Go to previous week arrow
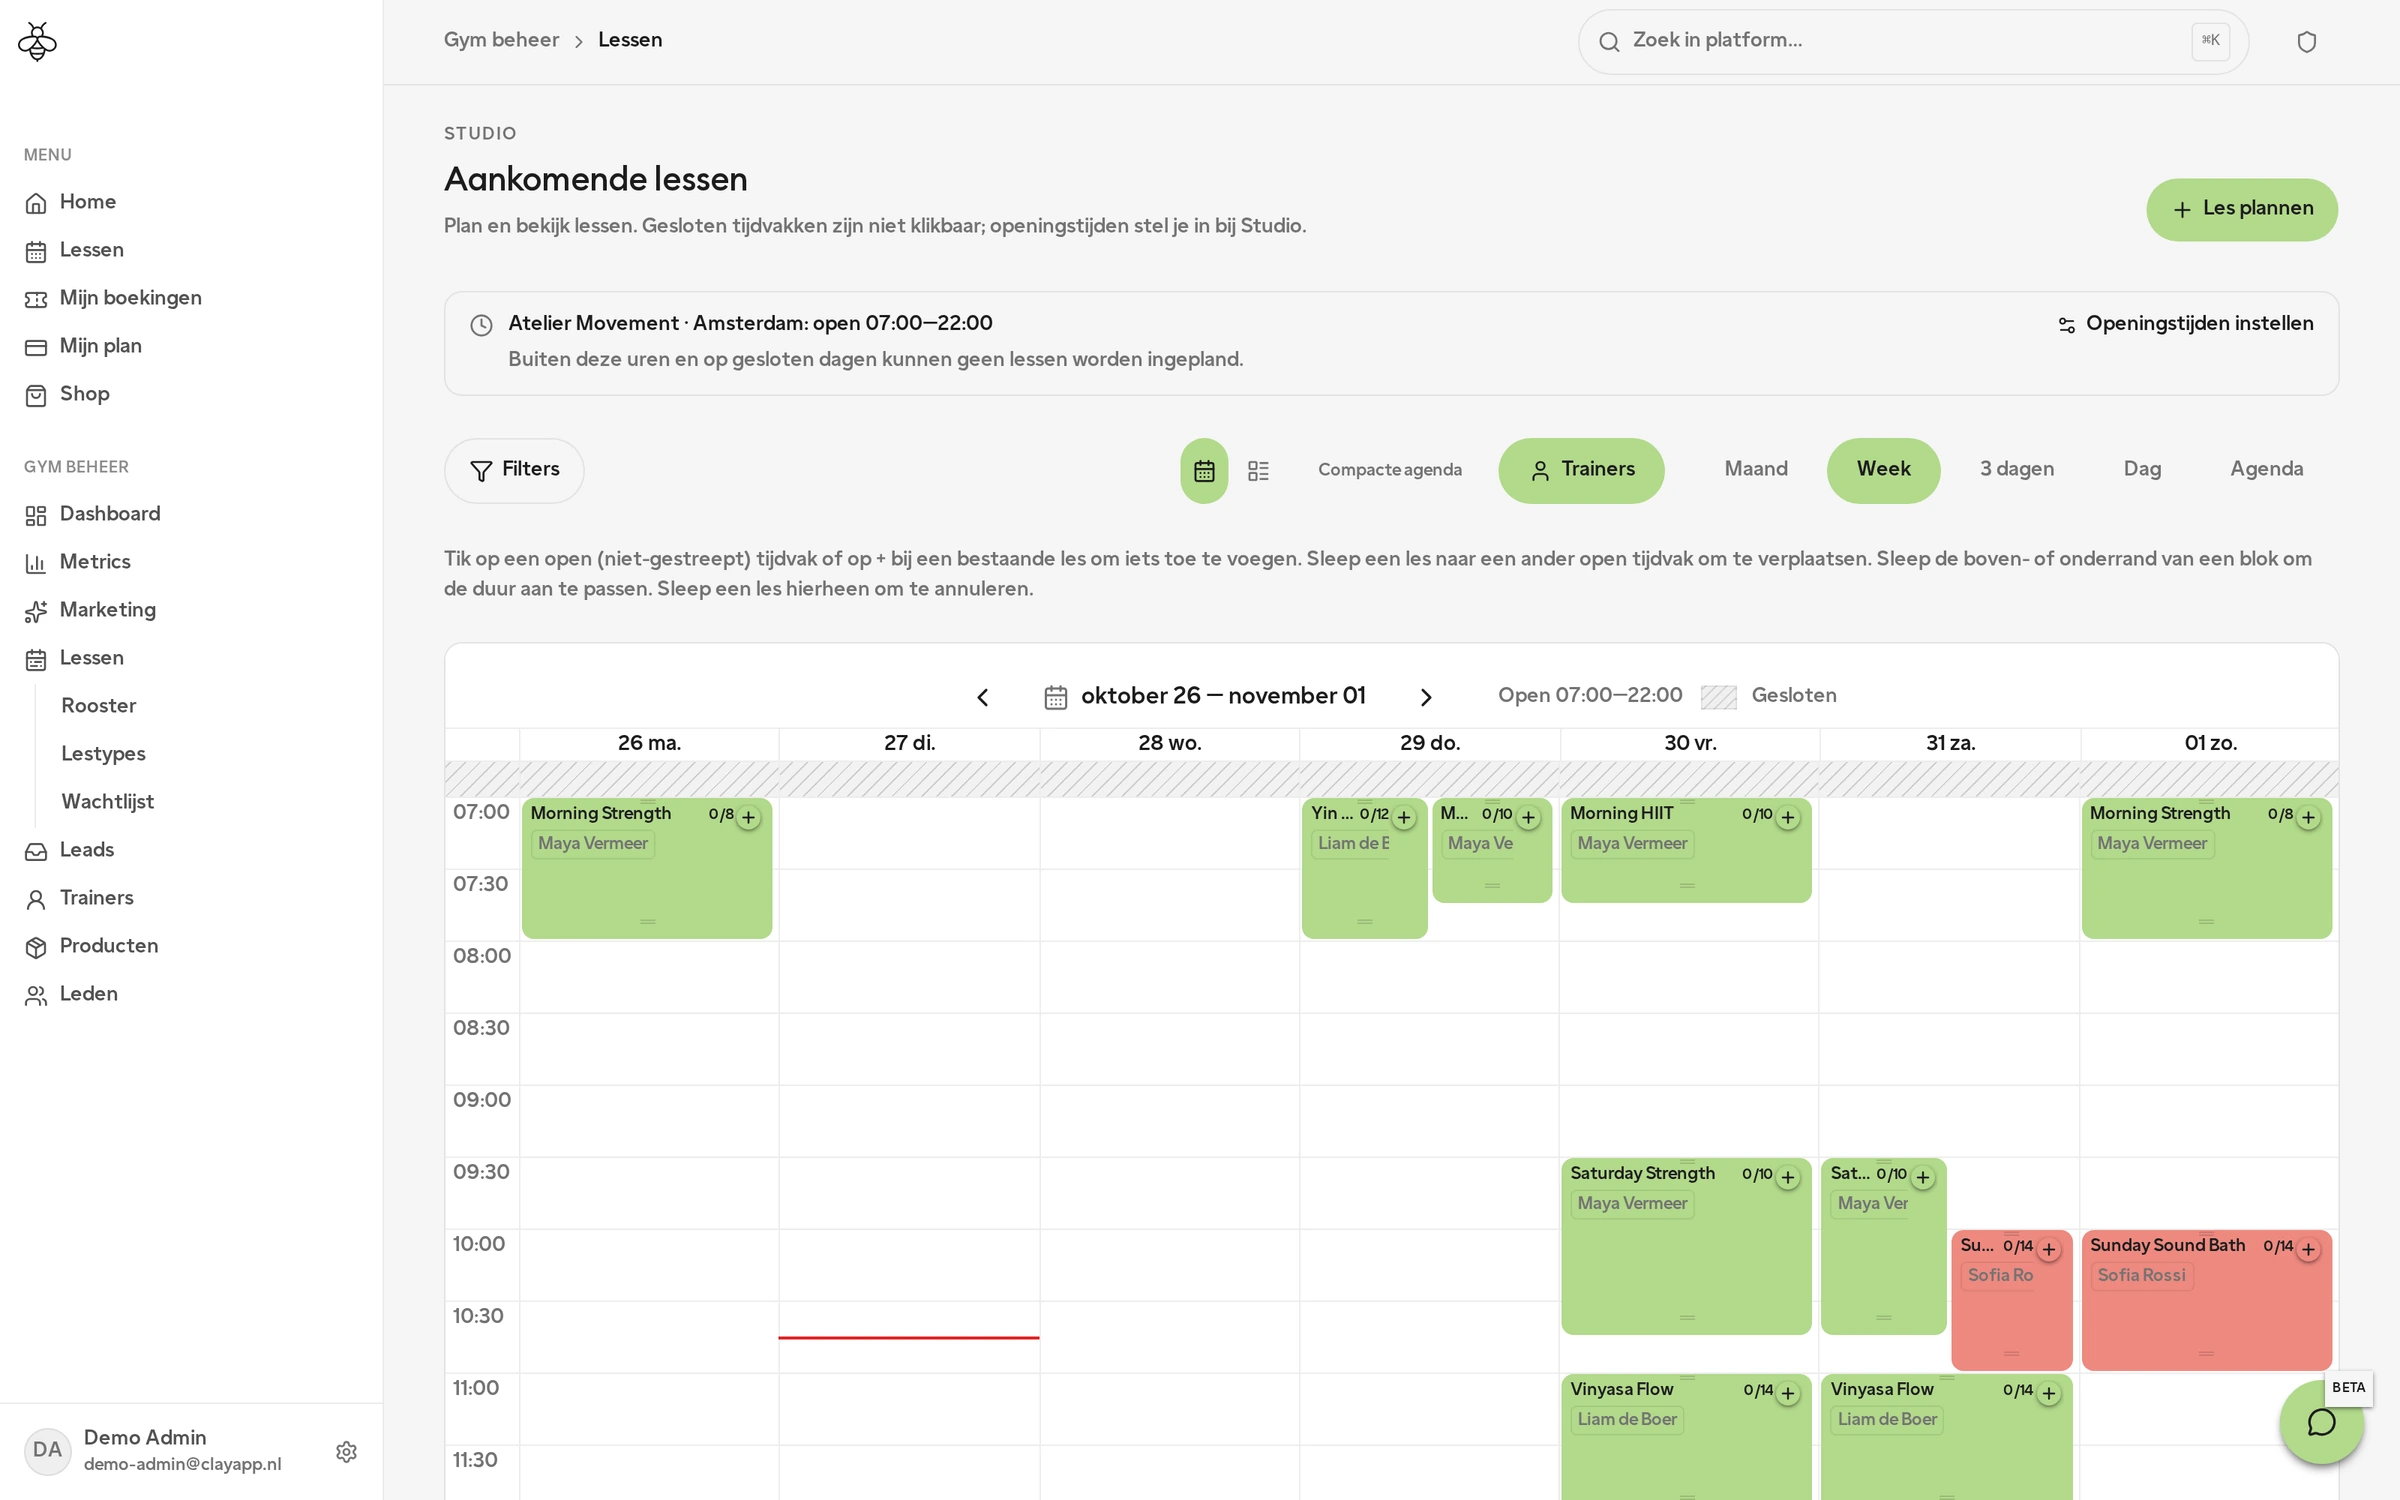This screenshot has height=1500, width=2400. point(983,697)
